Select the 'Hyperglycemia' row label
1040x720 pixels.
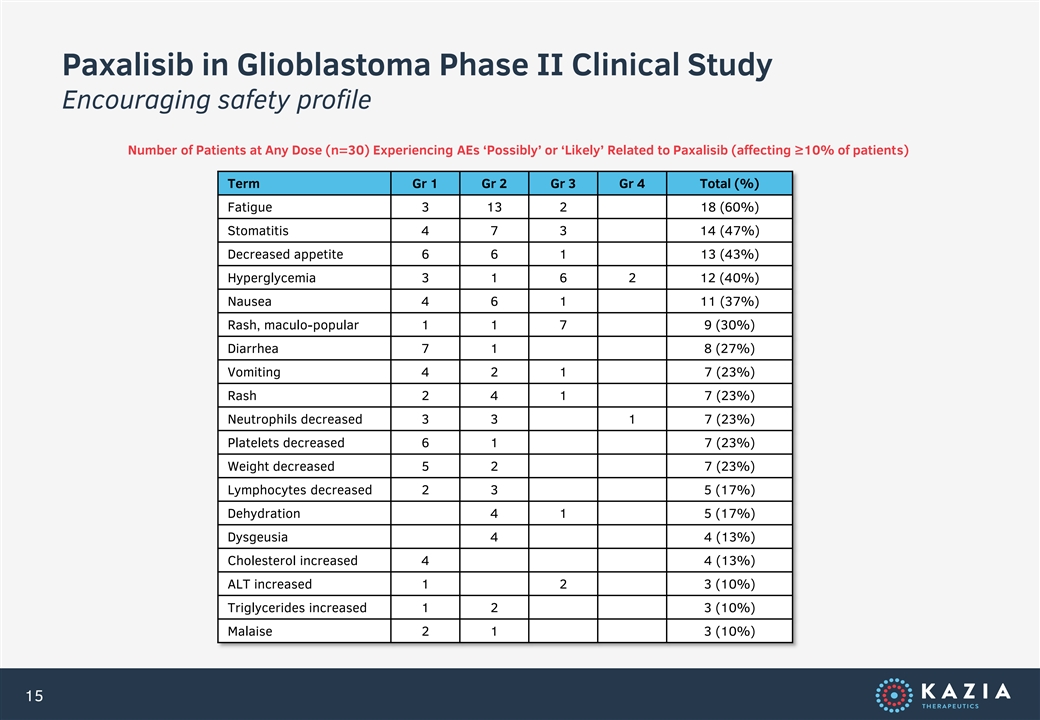[271, 278]
